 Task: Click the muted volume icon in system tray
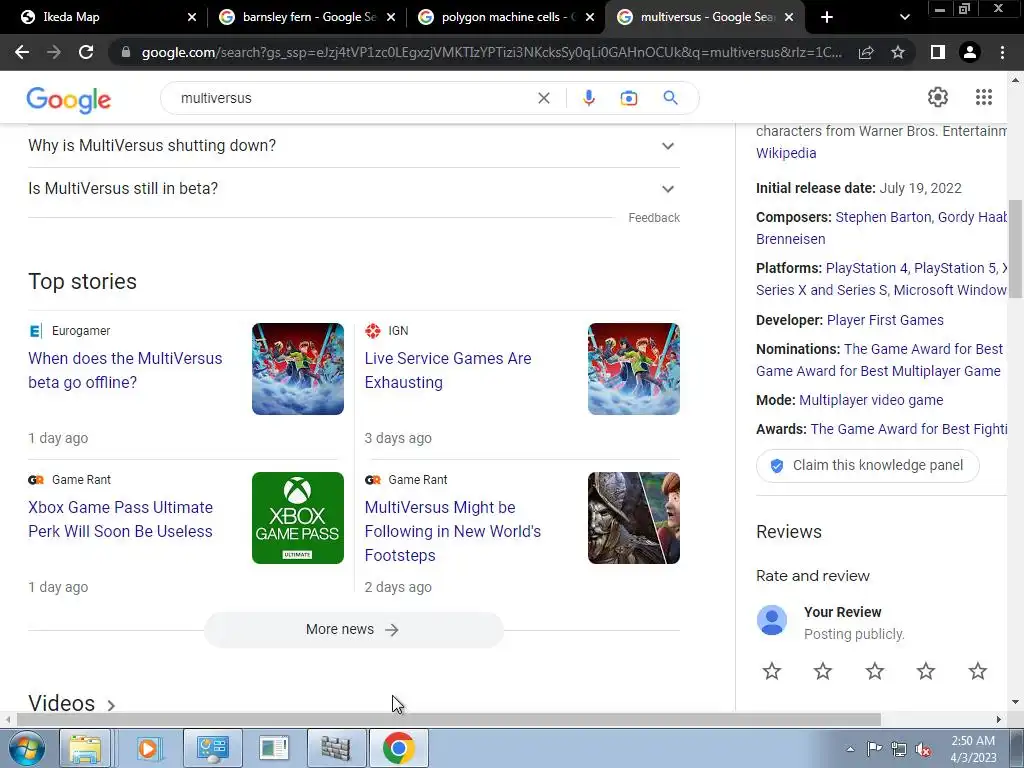(x=923, y=750)
